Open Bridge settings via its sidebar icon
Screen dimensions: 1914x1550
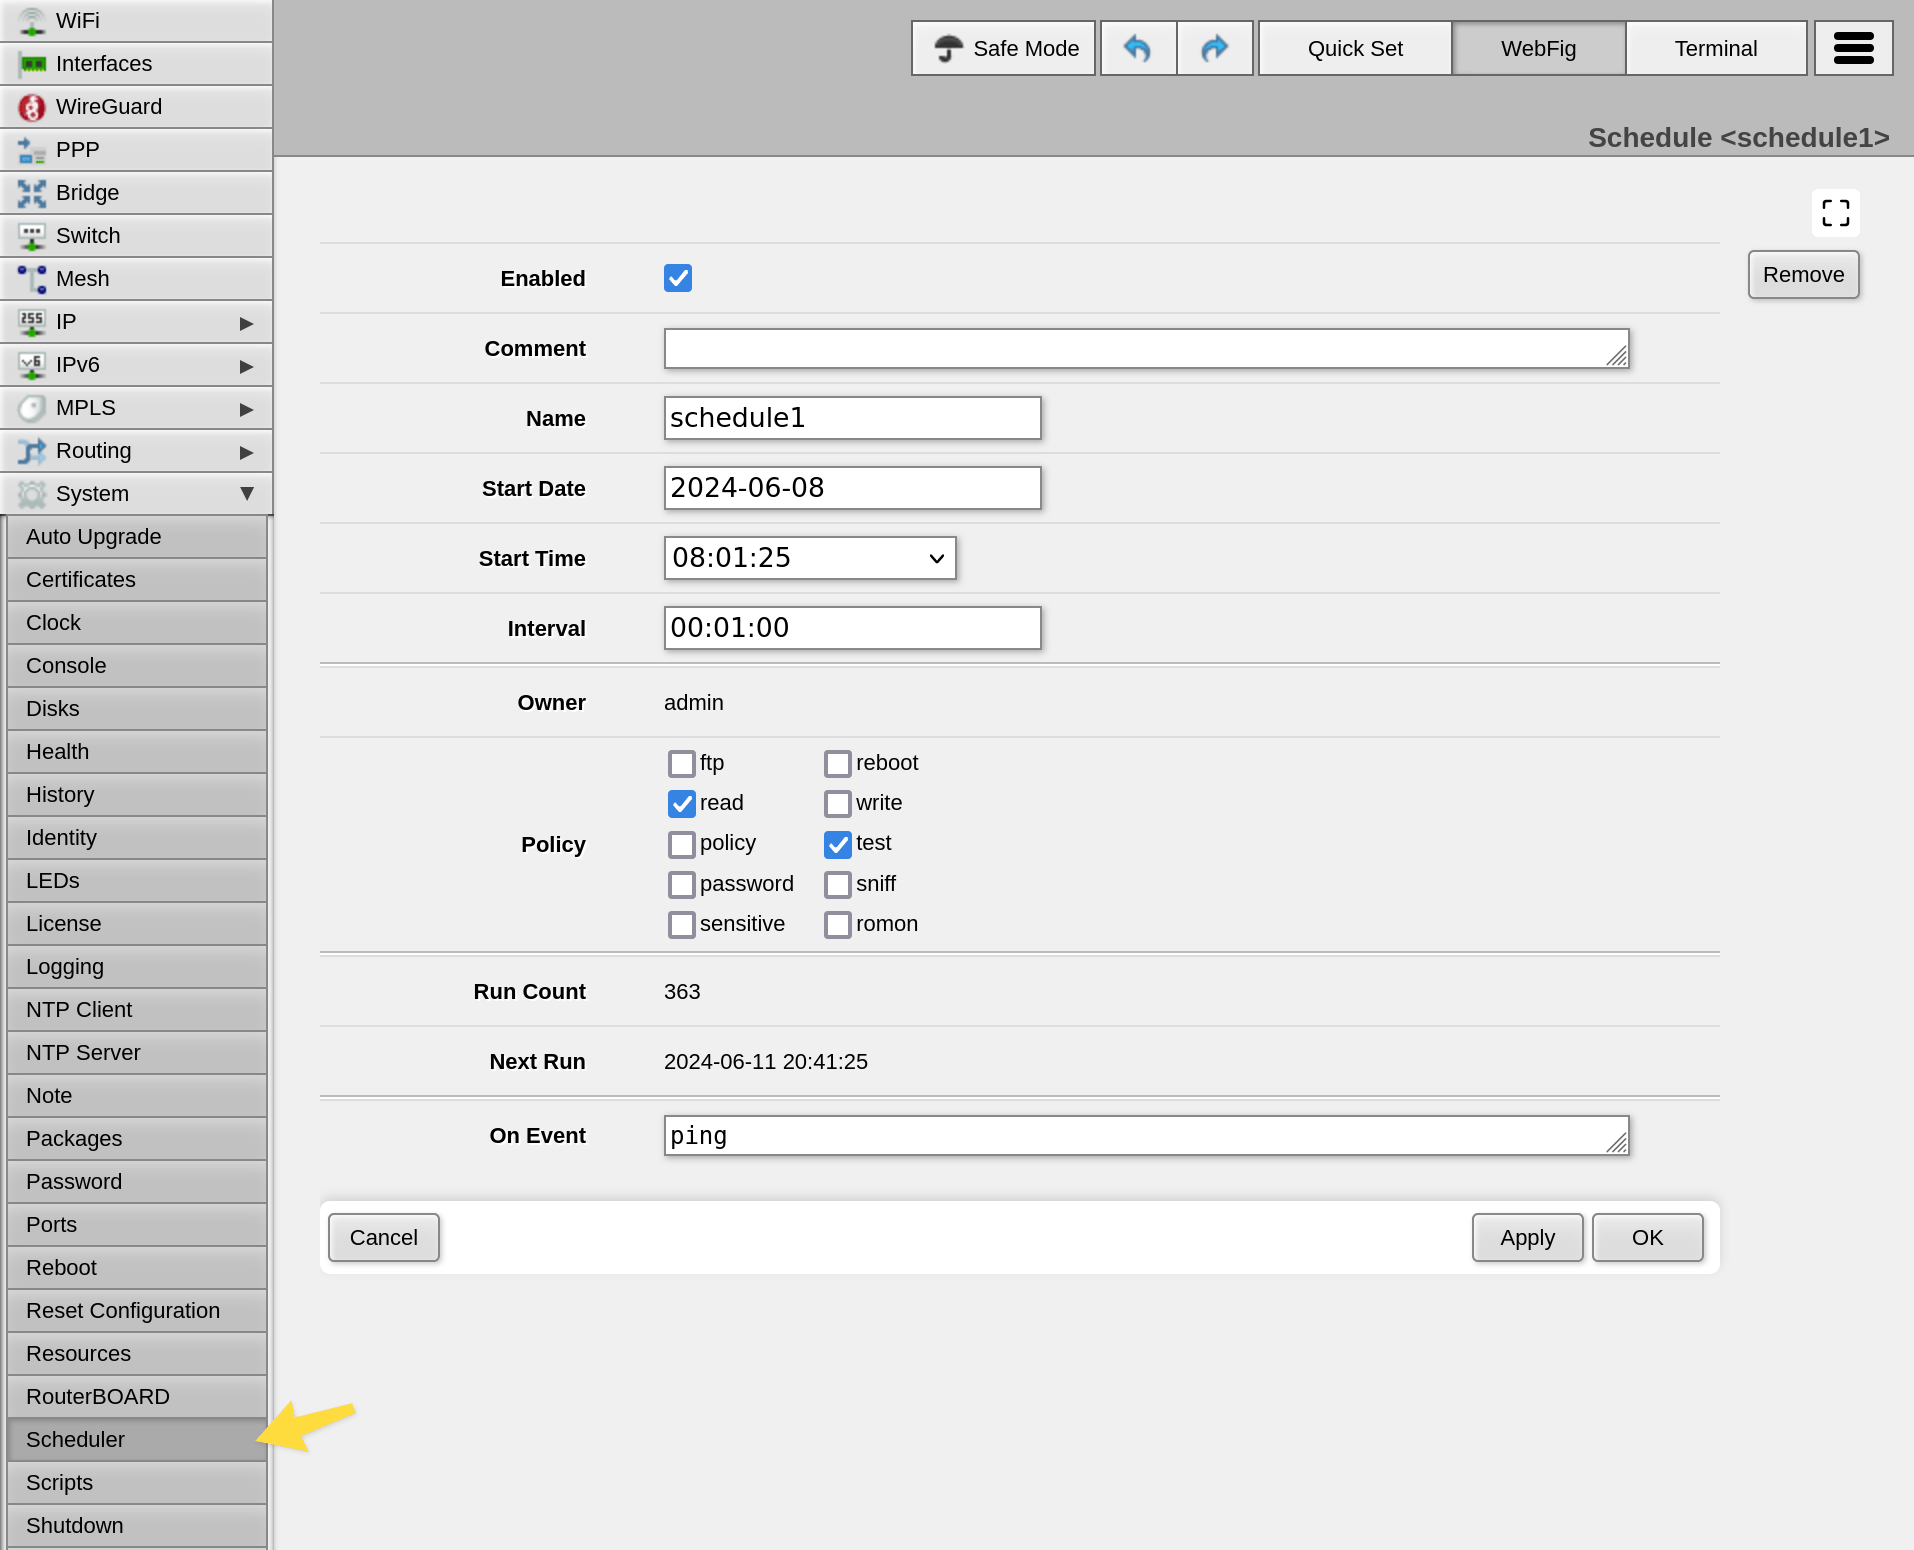pos(31,193)
